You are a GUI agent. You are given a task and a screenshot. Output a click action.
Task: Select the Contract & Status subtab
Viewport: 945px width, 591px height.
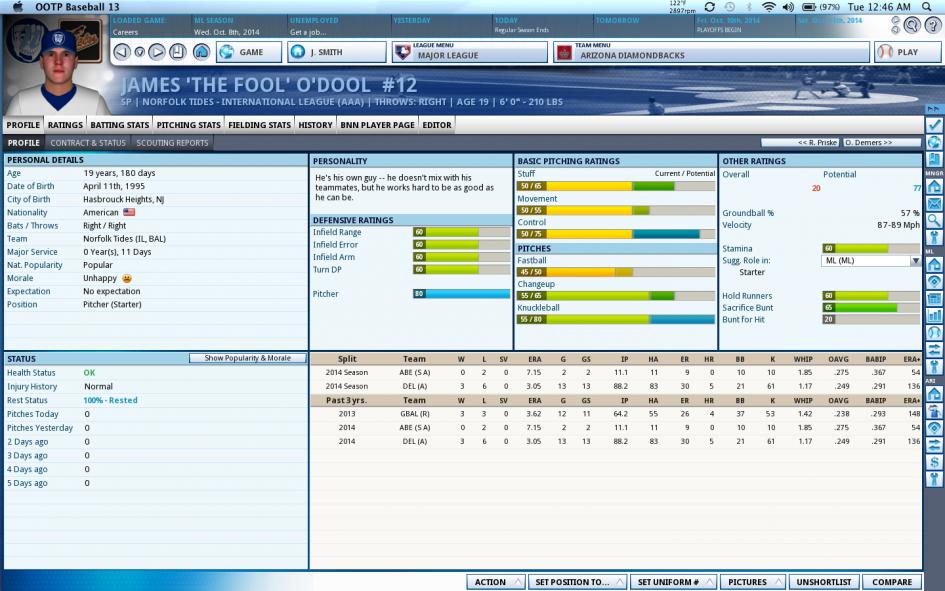88,143
